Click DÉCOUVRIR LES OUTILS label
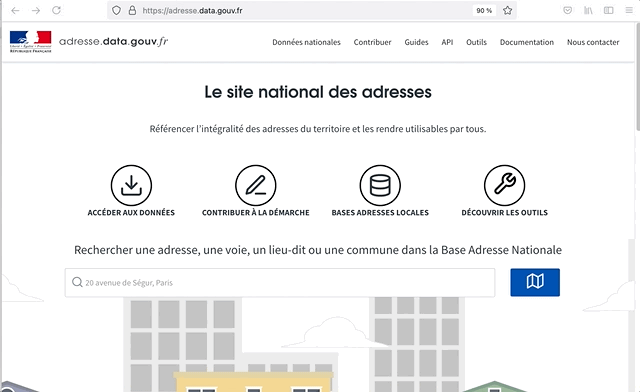Image resolution: width=640 pixels, height=392 pixels. tap(504, 213)
